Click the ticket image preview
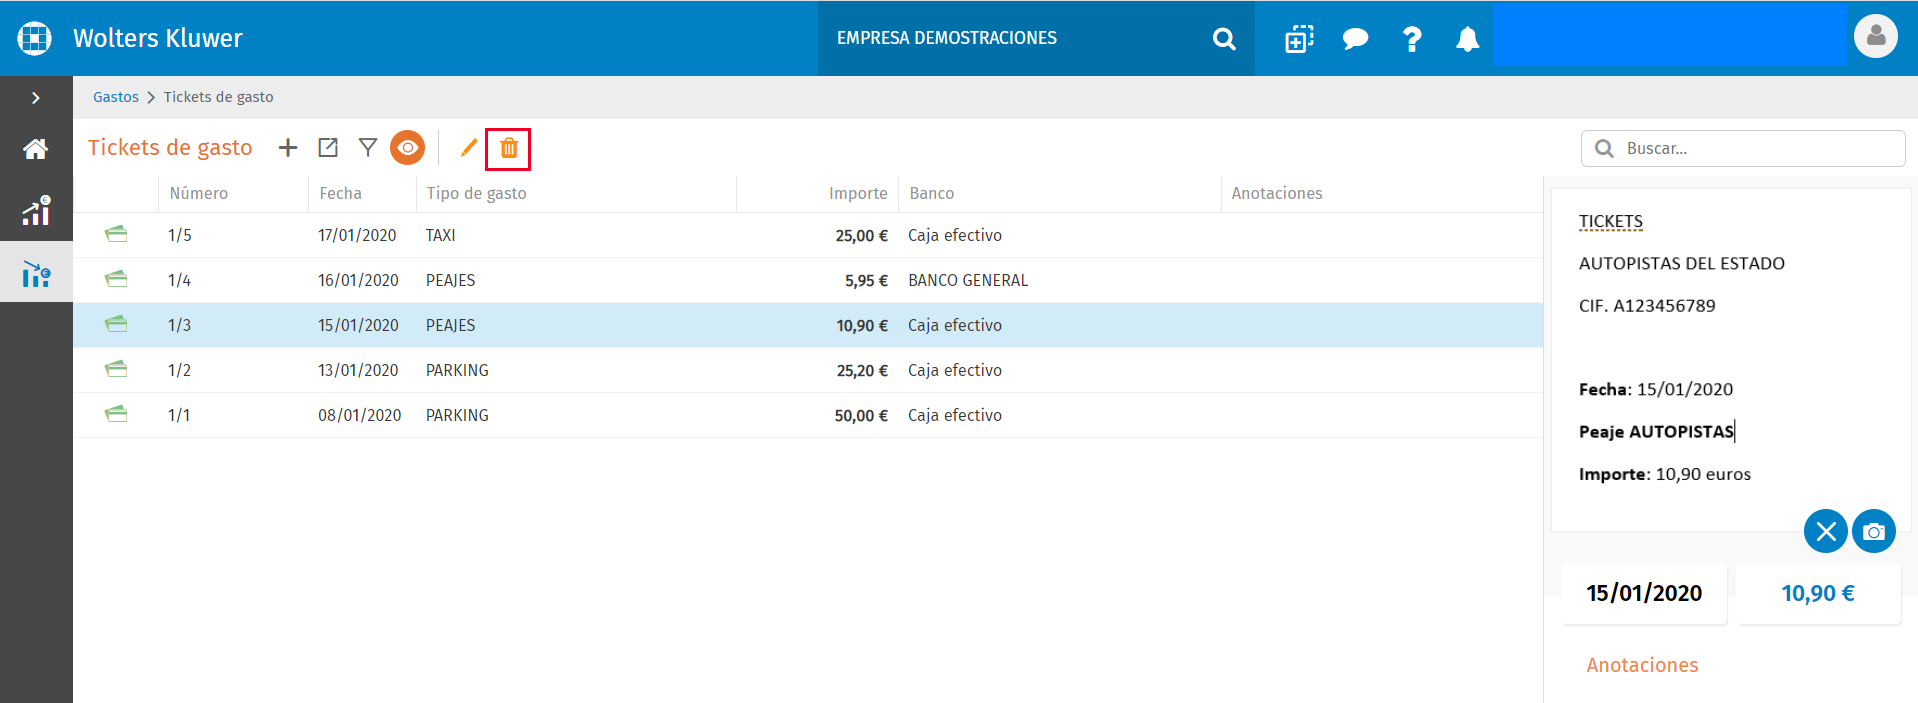This screenshot has width=1918, height=703. click(1730, 360)
